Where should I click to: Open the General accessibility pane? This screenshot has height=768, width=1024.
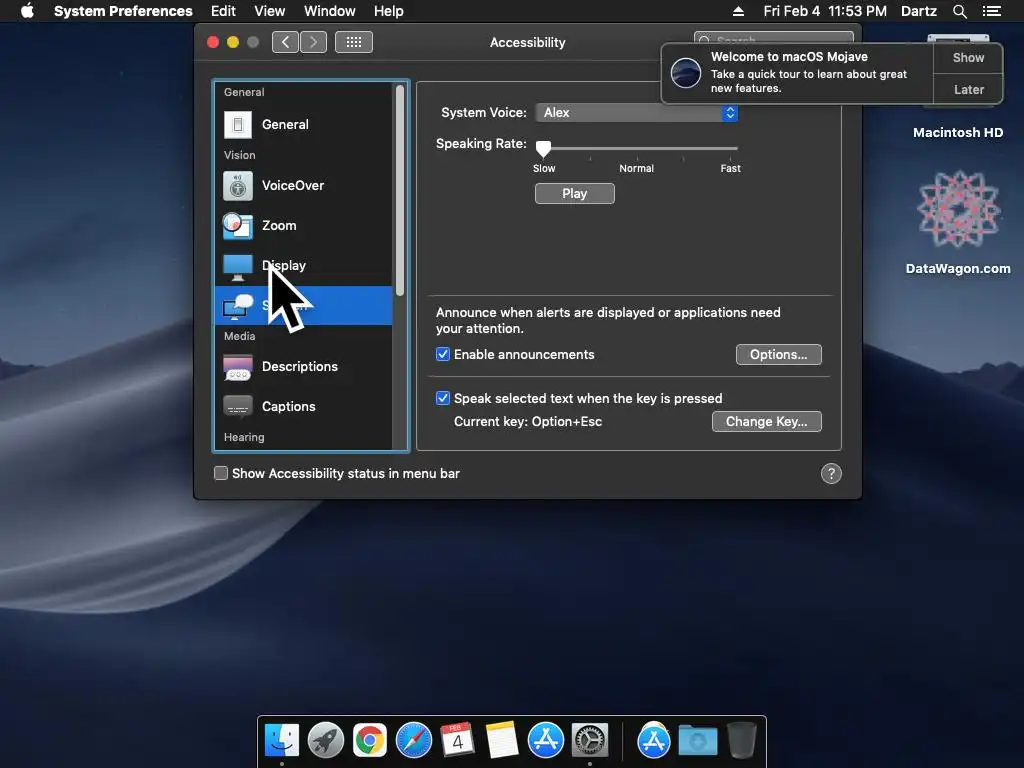click(304, 124)
